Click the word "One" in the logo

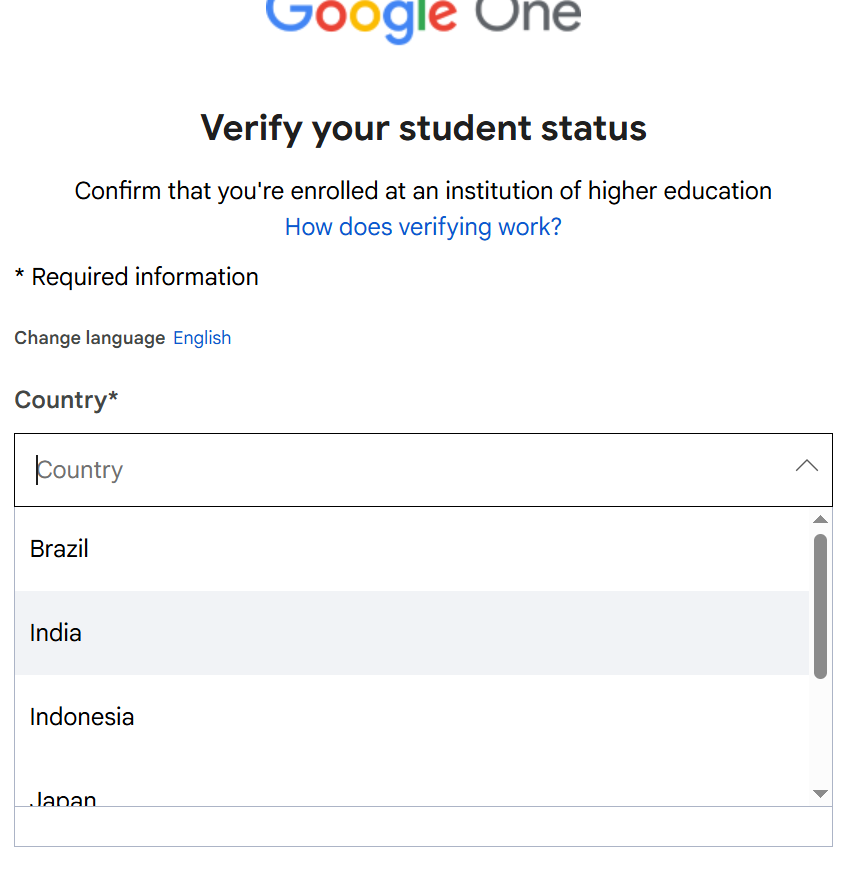click(x=525, y=16)
